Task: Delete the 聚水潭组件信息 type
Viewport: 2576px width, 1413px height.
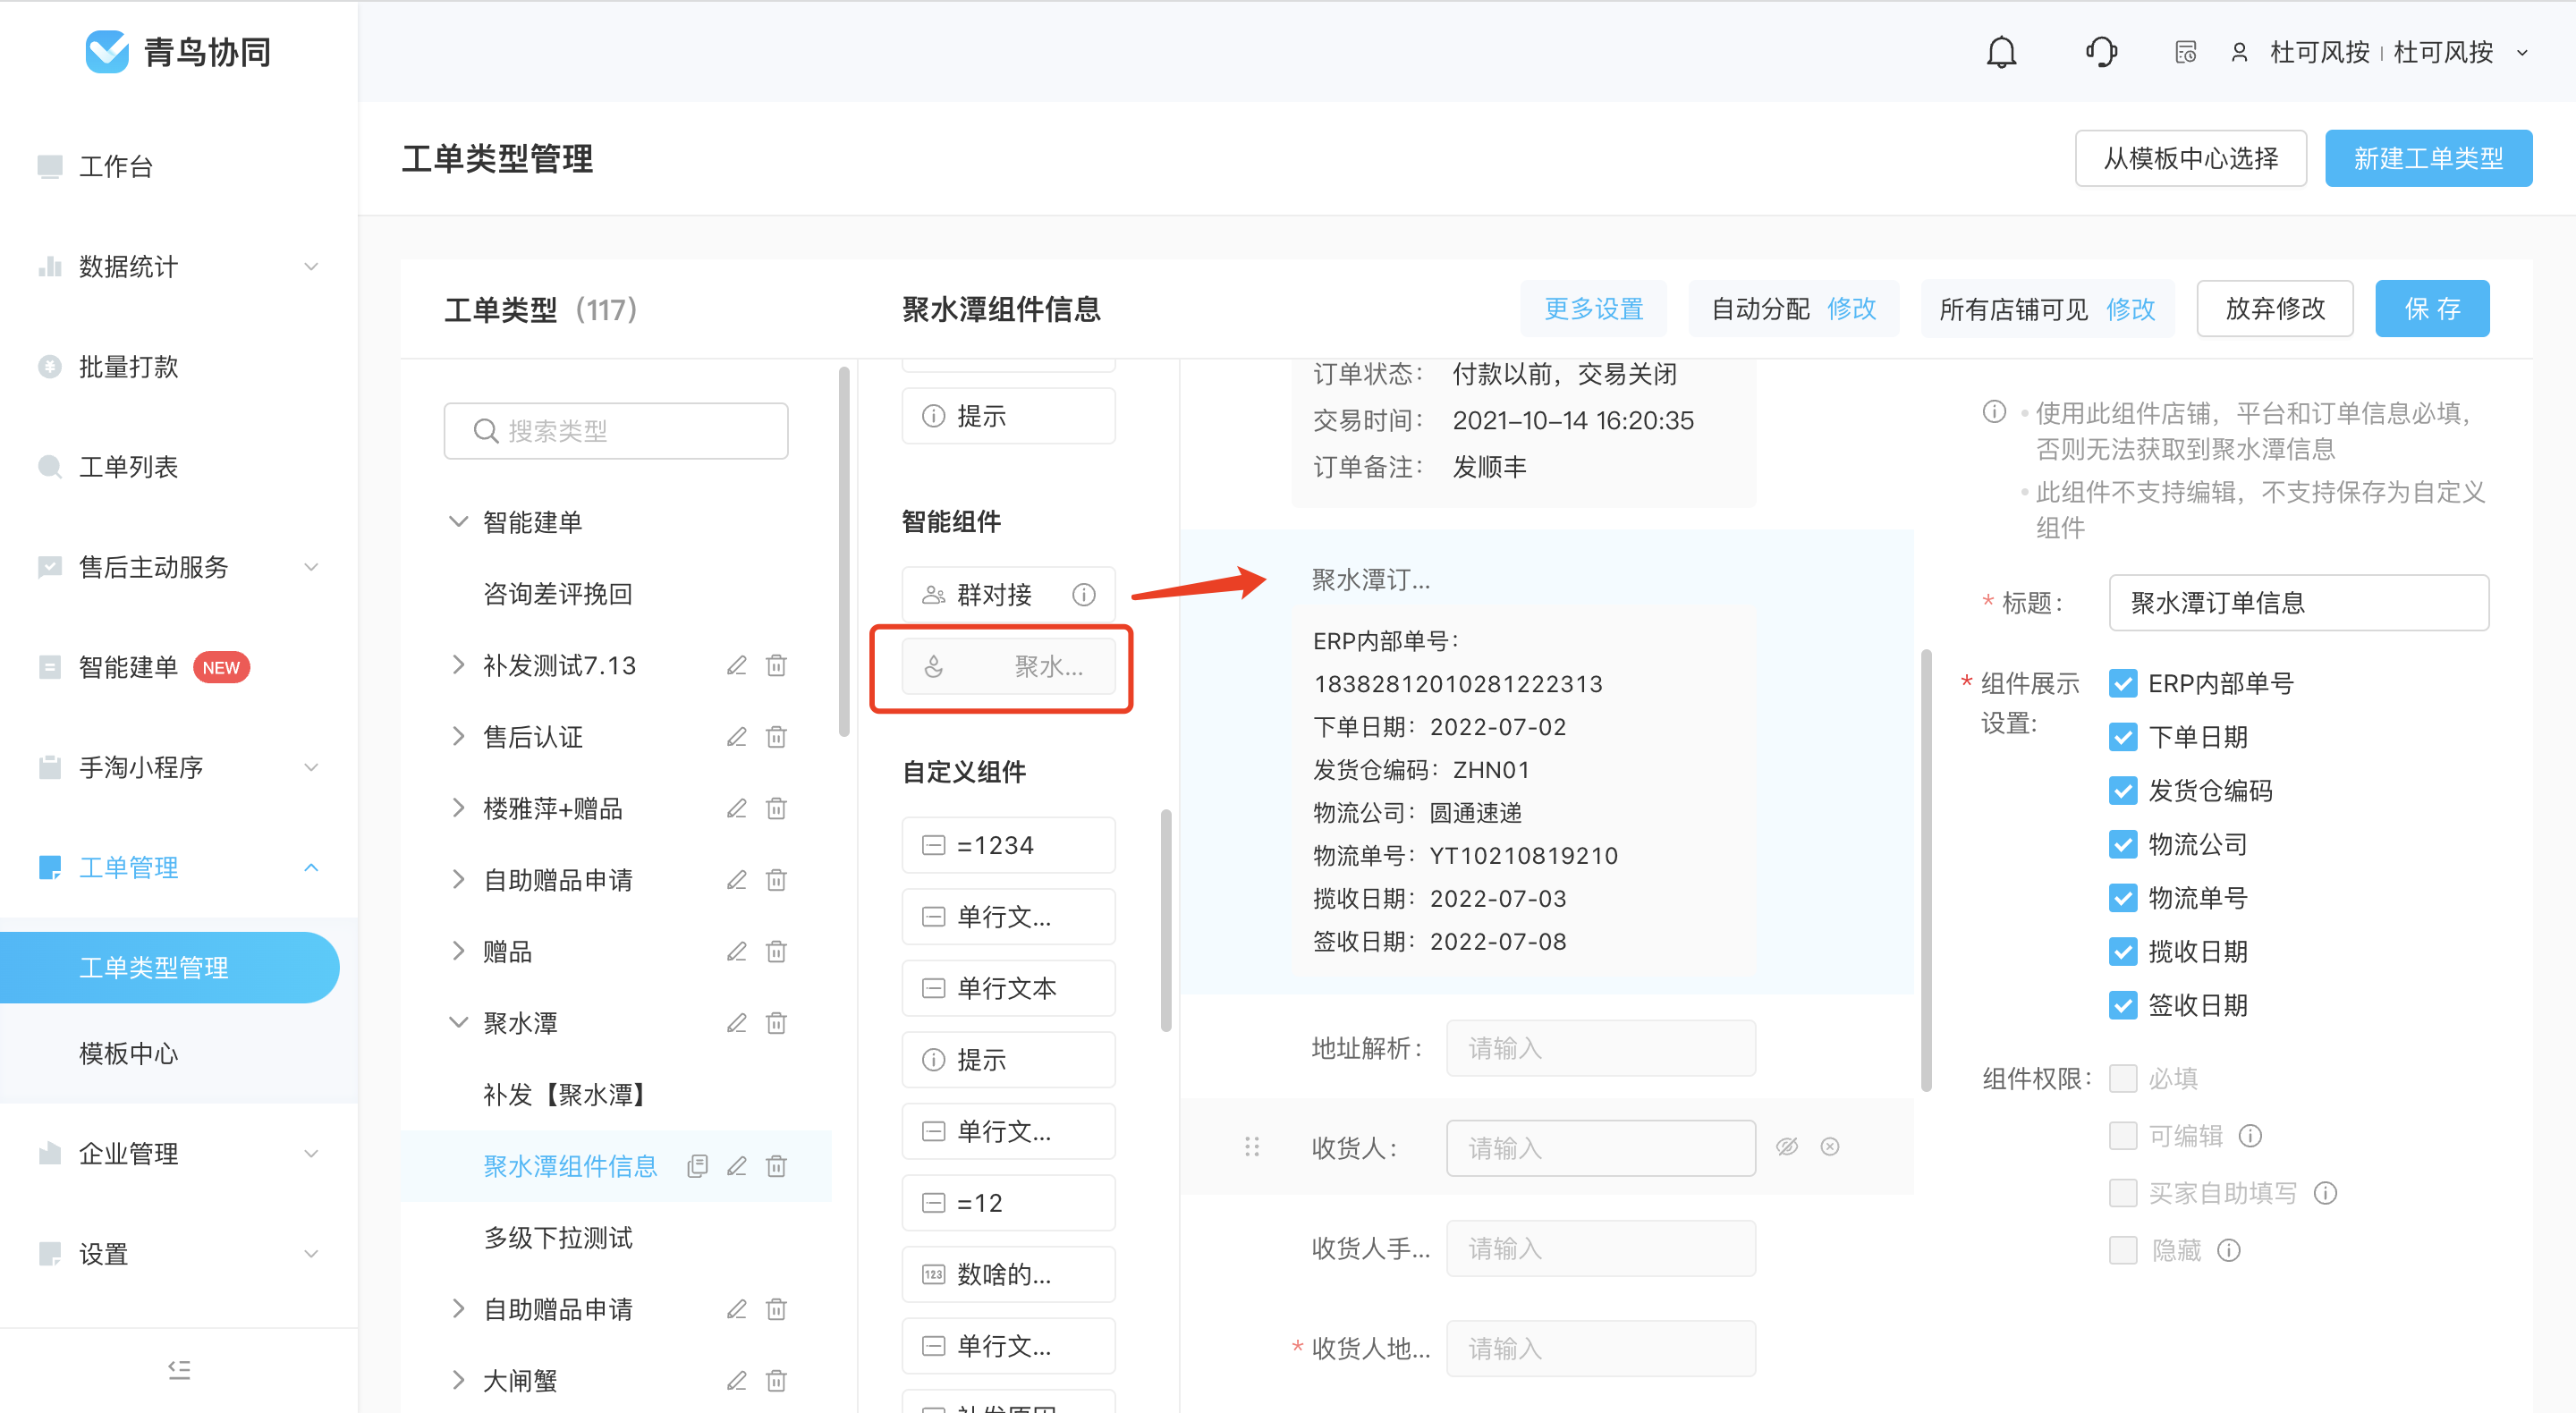Action: click(776, 1166)
